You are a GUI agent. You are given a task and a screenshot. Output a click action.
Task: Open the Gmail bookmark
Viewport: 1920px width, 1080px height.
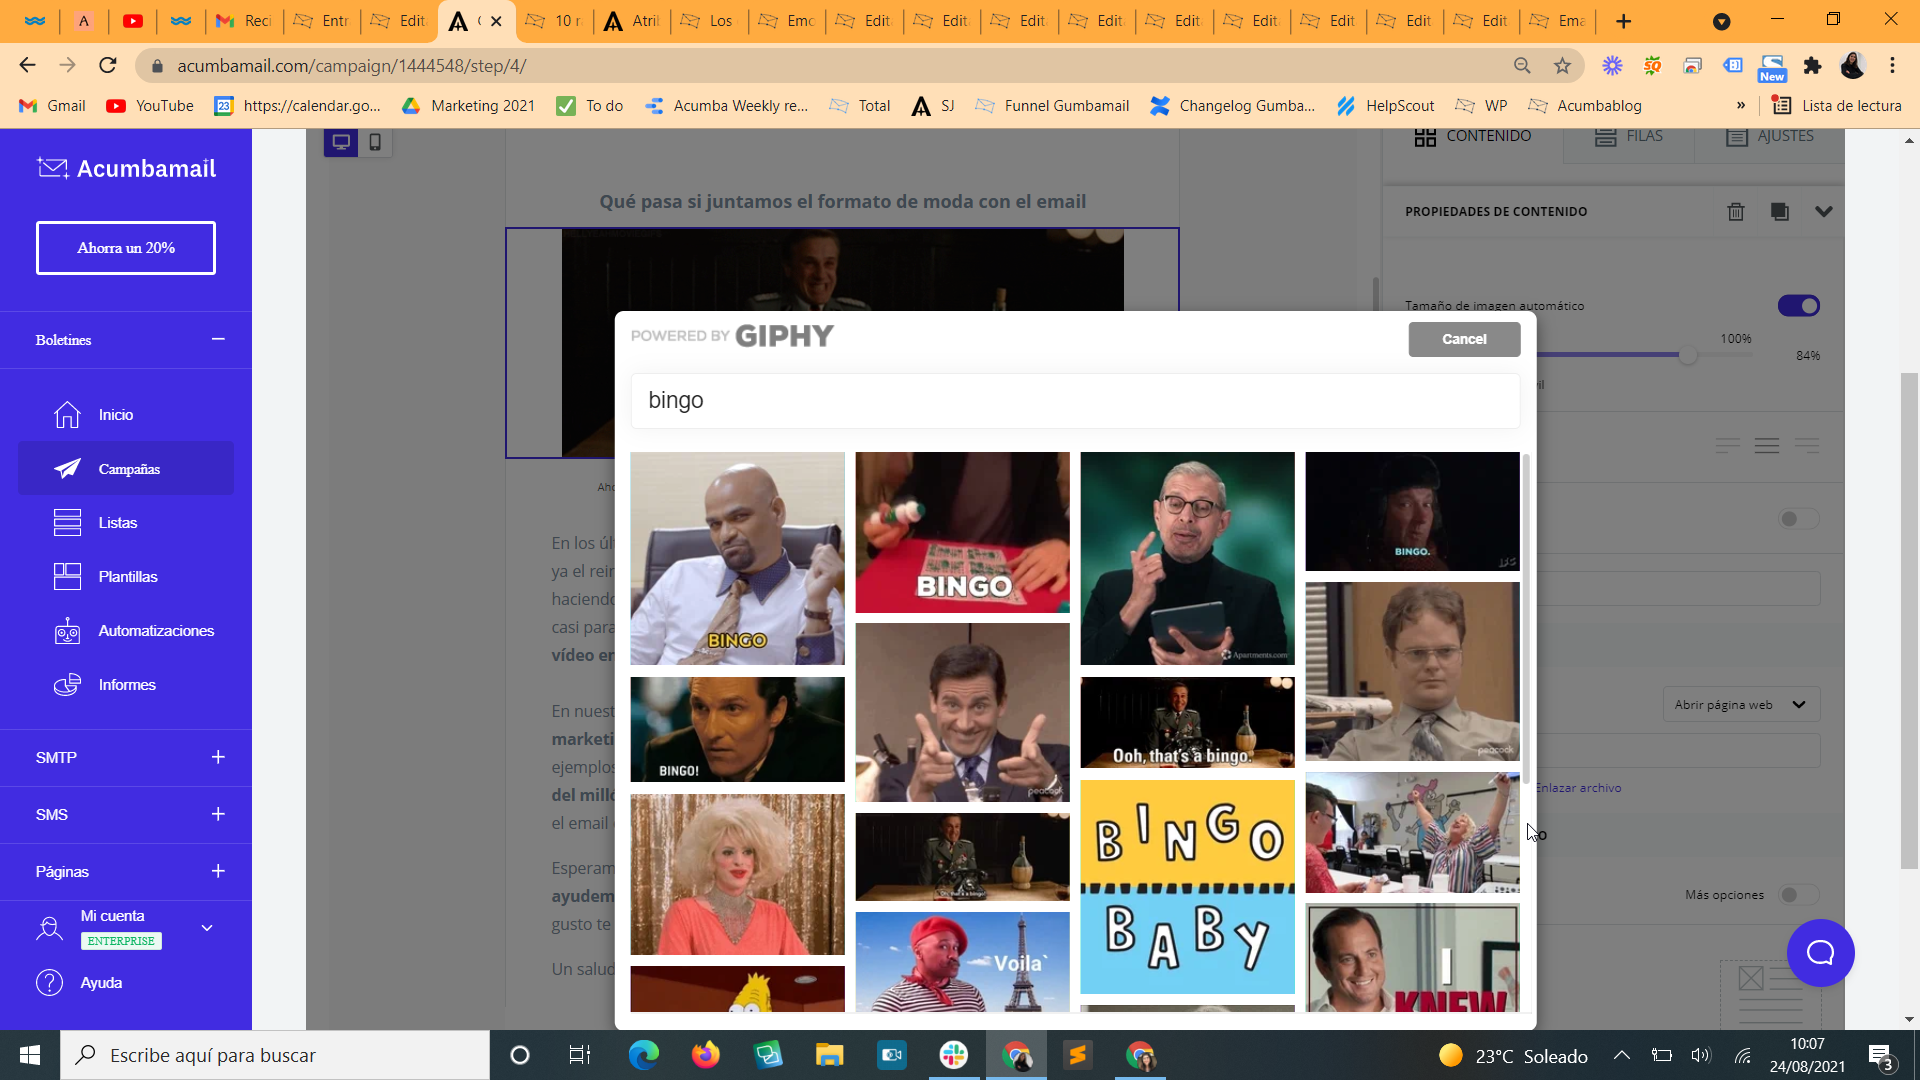[x=53, y=106]
